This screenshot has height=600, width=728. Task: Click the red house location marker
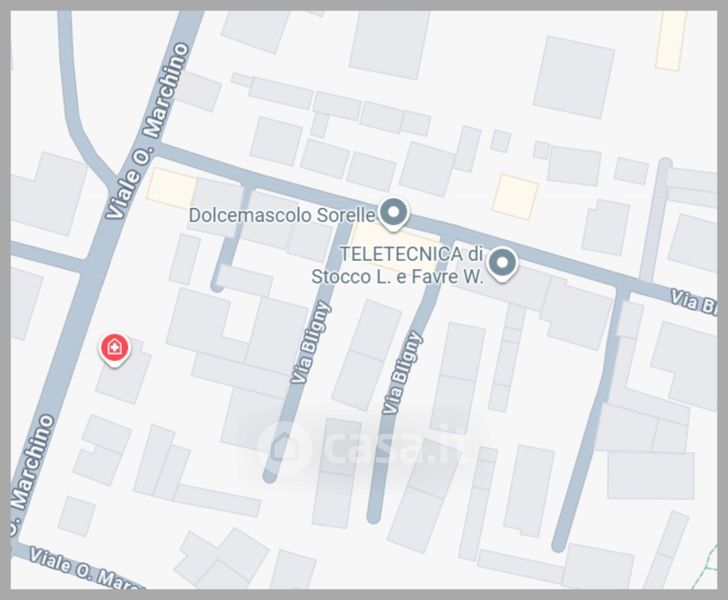click(114, 349)
